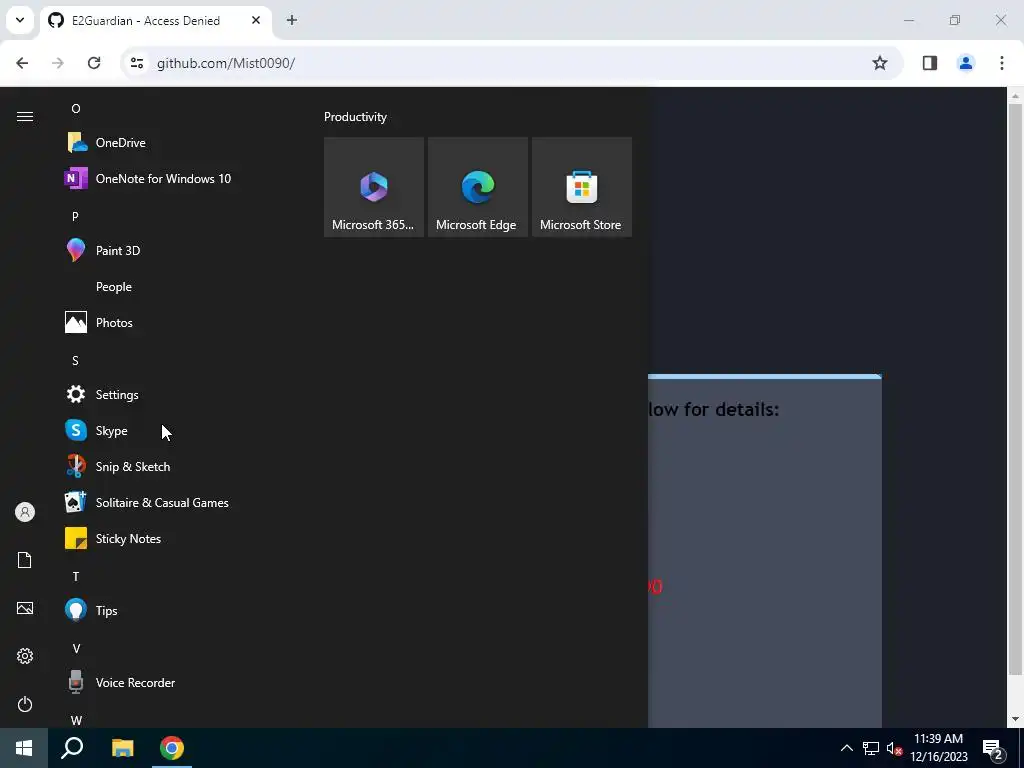The height and width of the screenshot is (768, 1024).
Task: Start Solitaire & Casual Games
Action: [176, 502]
